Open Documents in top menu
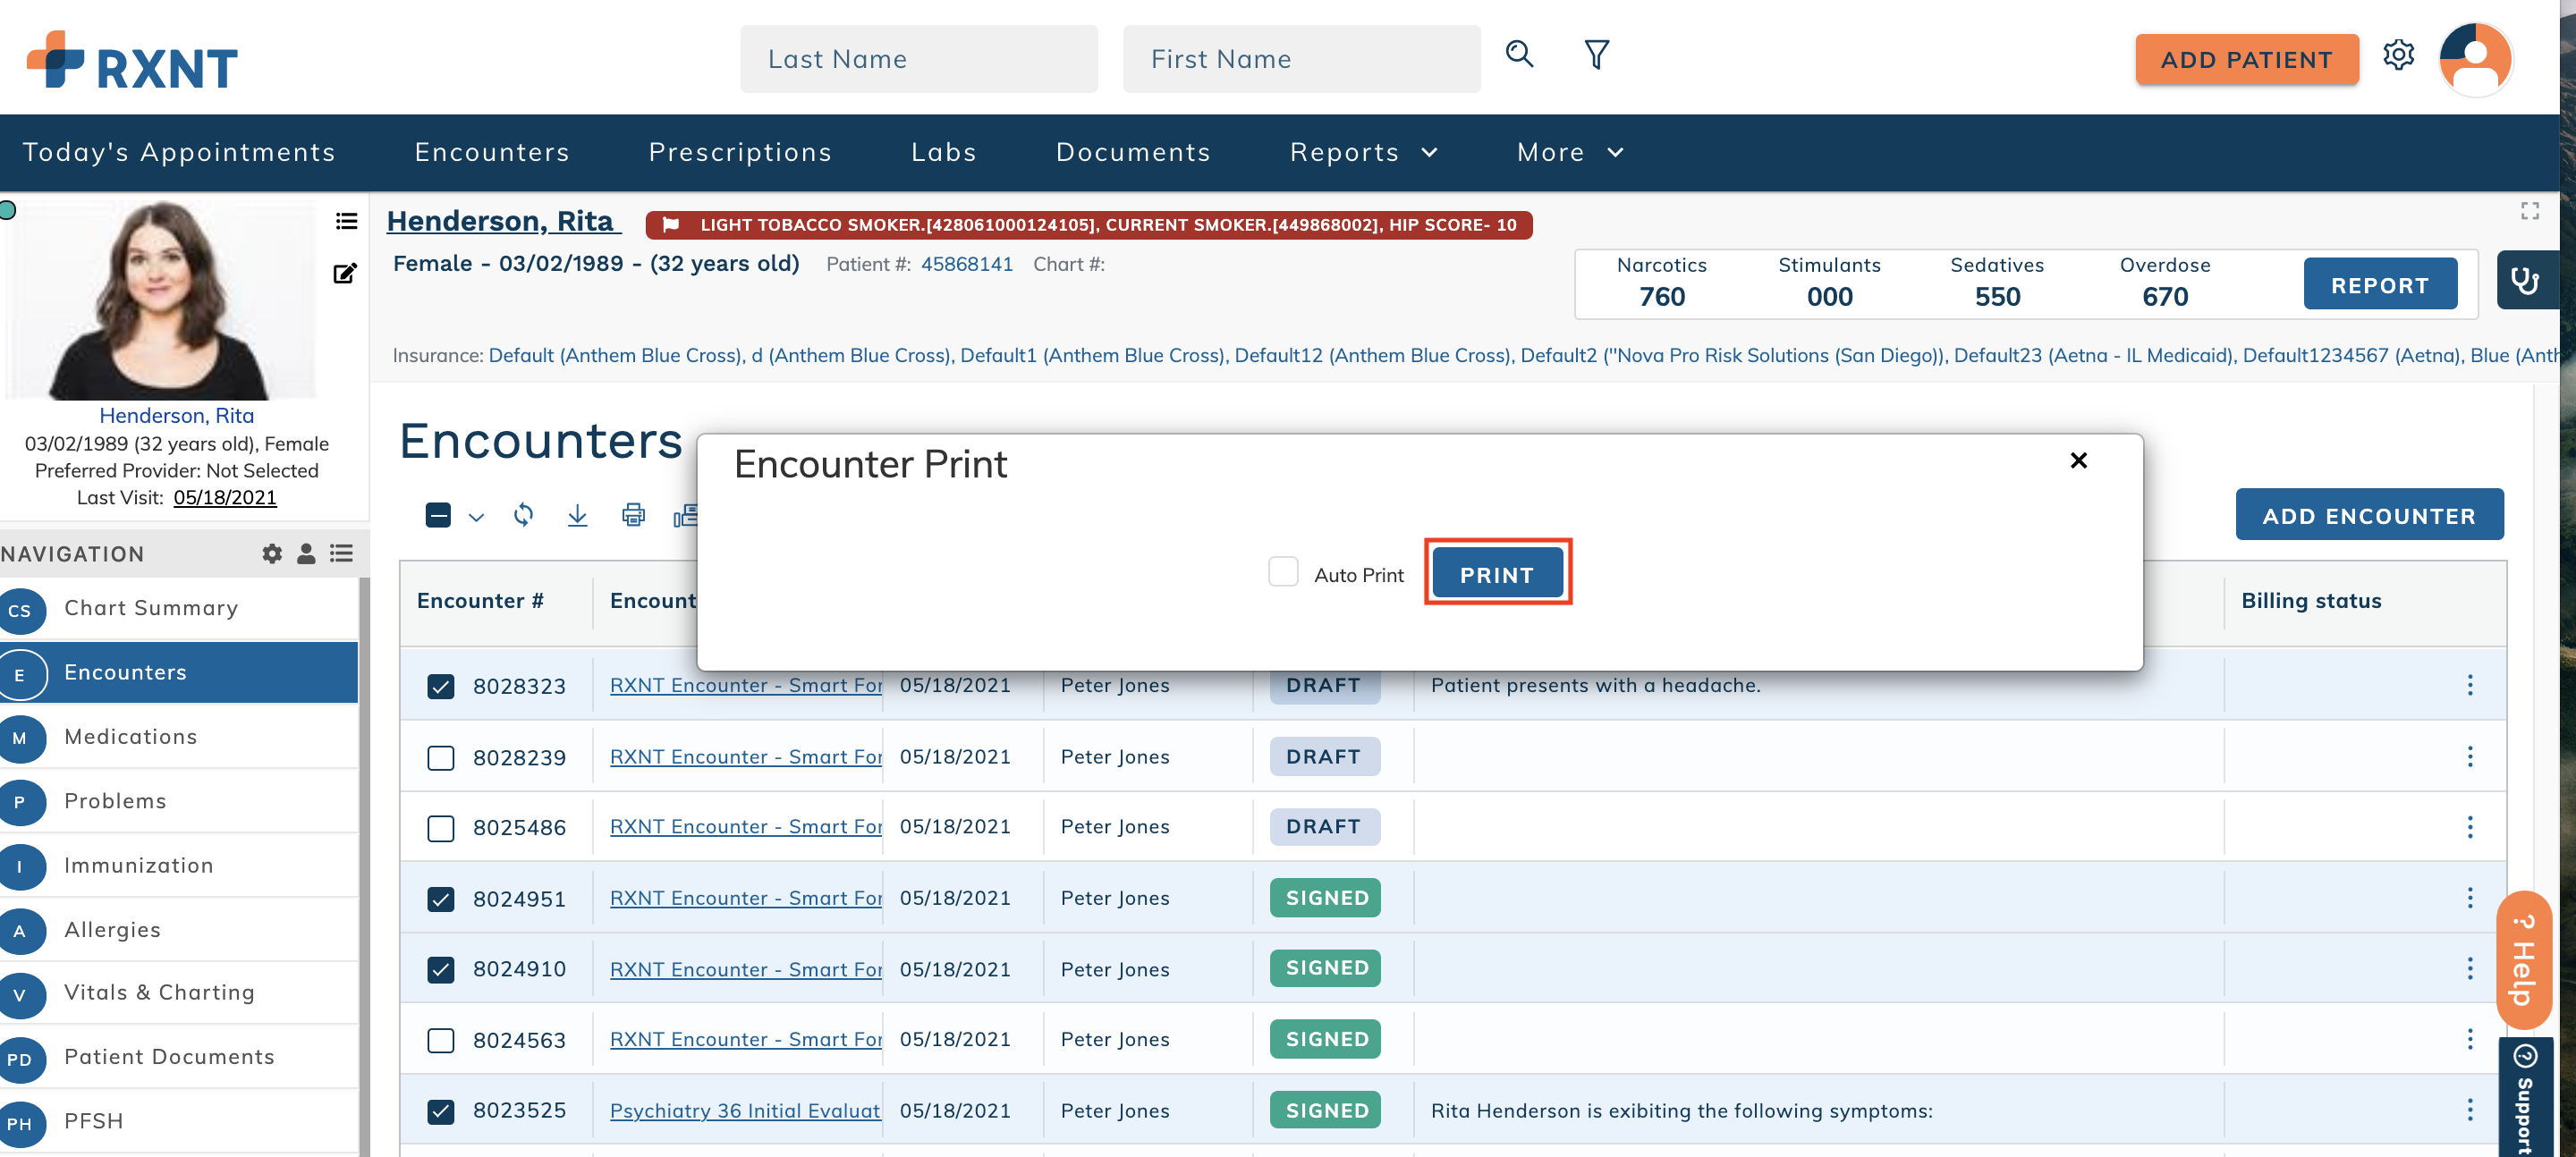This screenshot has width=2576, height=1157. 1133,152
